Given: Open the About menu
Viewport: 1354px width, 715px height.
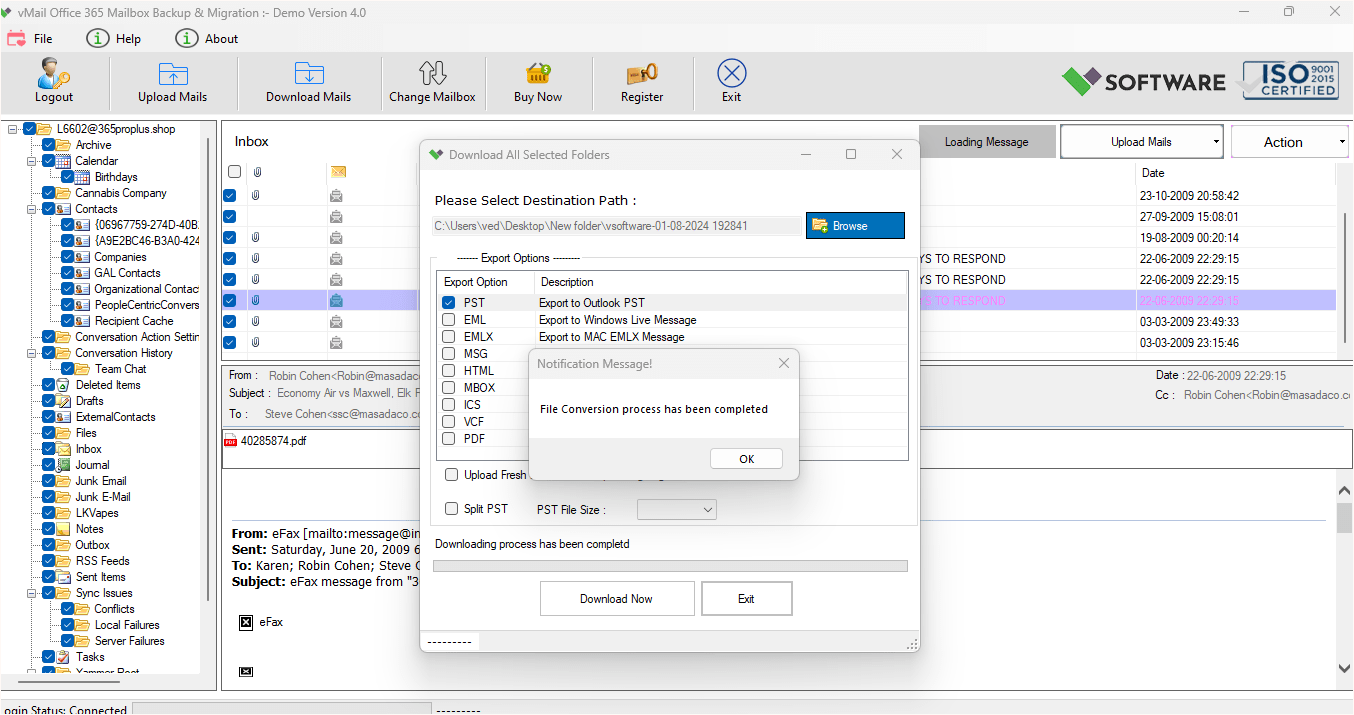Looking at the screenshot, I should 207,38.
